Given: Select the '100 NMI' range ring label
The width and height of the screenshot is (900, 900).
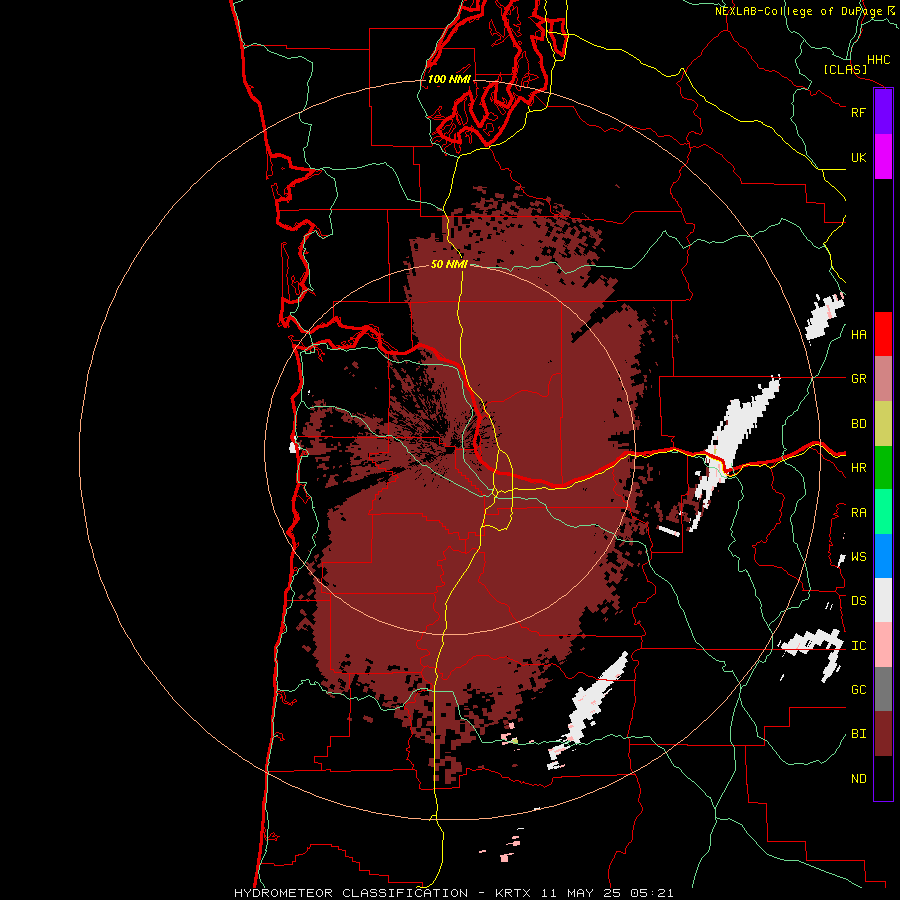Looking at the screenshot, I should pyautogui.click(x=449, y=79).
